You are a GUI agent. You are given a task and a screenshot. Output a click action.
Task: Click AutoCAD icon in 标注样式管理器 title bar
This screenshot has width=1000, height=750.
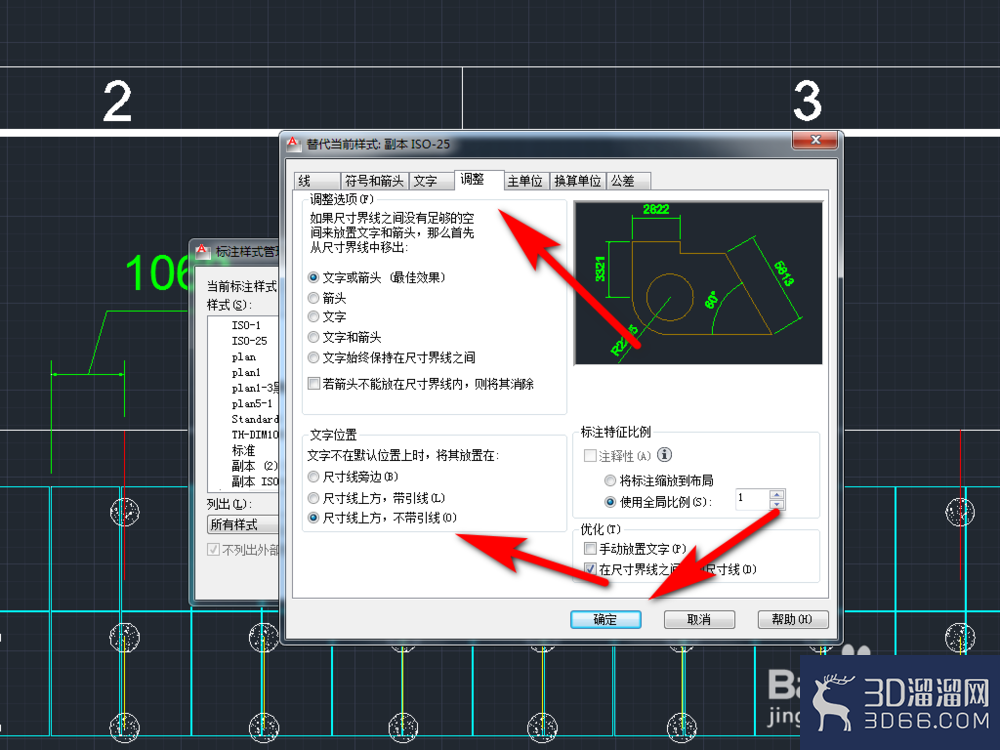tap(203, 251)
